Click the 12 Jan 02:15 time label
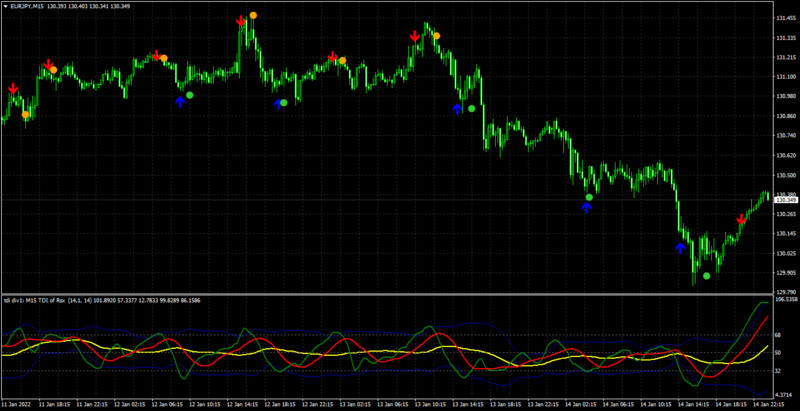Viewport: 800px width, 411px height. [x=130, y=402]
